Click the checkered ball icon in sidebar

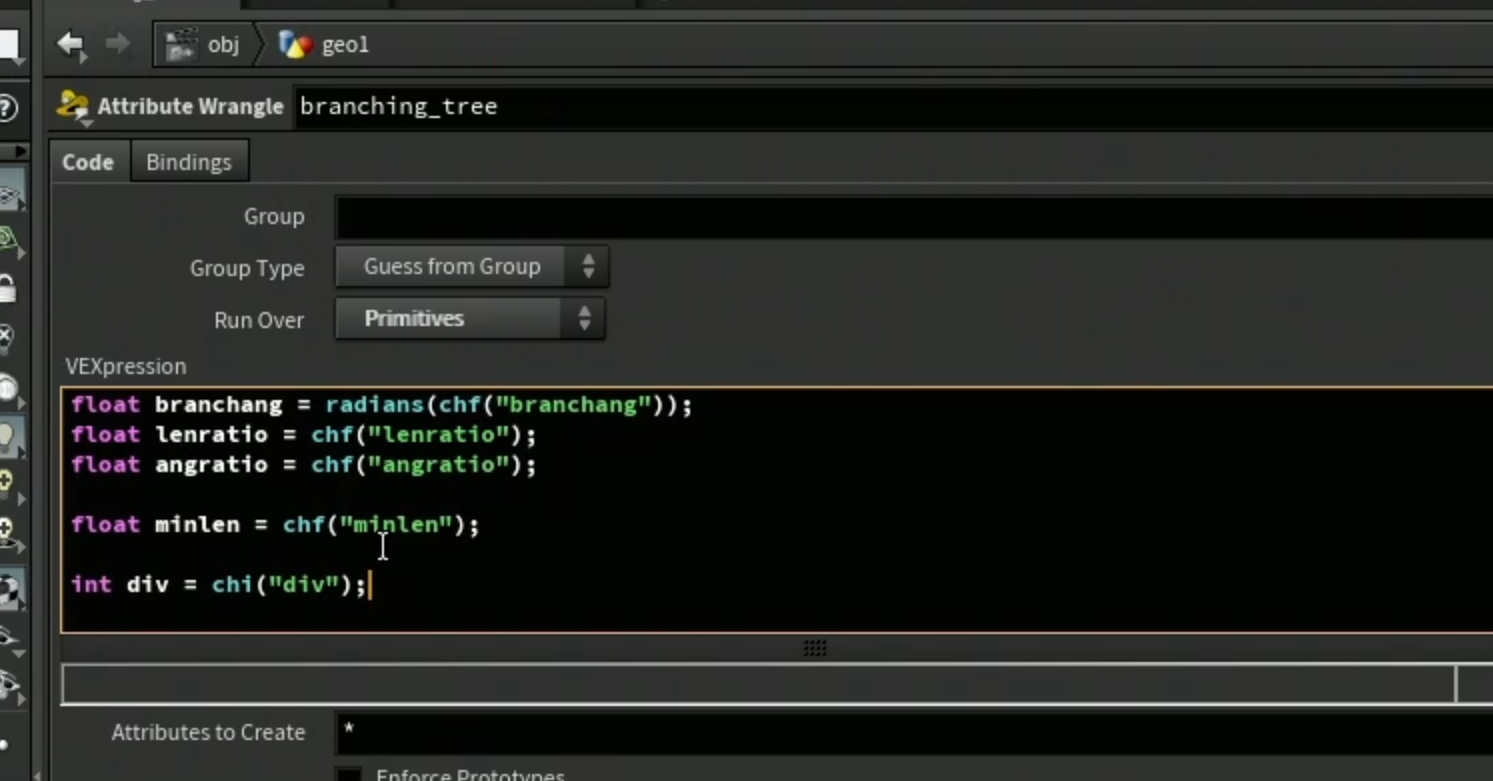coord(10,590)
